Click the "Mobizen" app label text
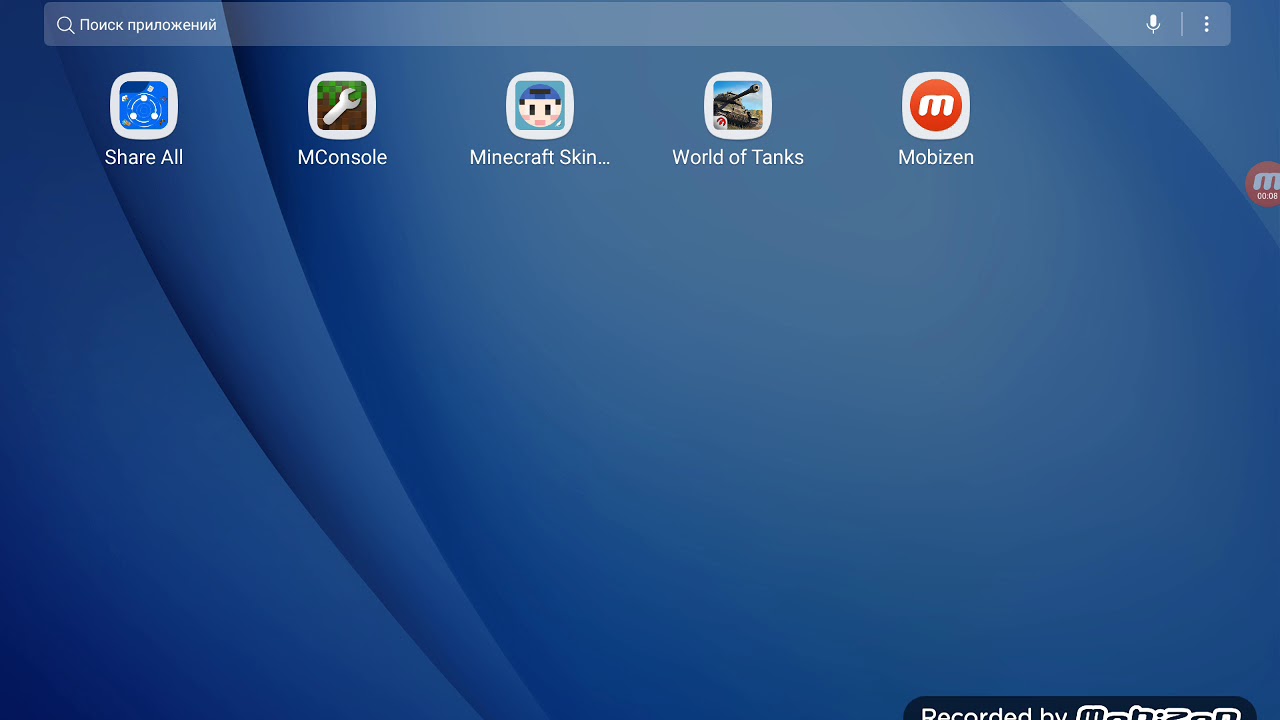Screen dimensions: 1280x720 (x=936, y=157)
